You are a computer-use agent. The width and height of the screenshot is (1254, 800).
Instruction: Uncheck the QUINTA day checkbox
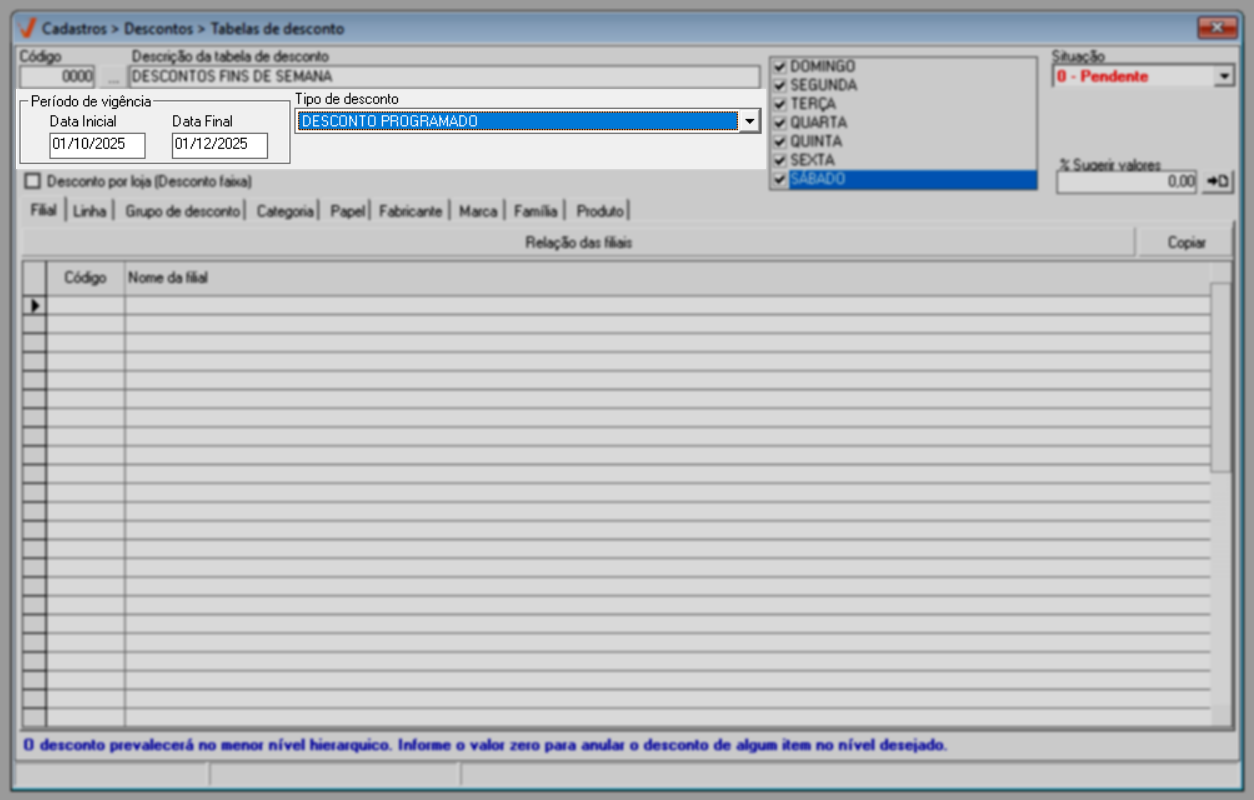[780, 142]
